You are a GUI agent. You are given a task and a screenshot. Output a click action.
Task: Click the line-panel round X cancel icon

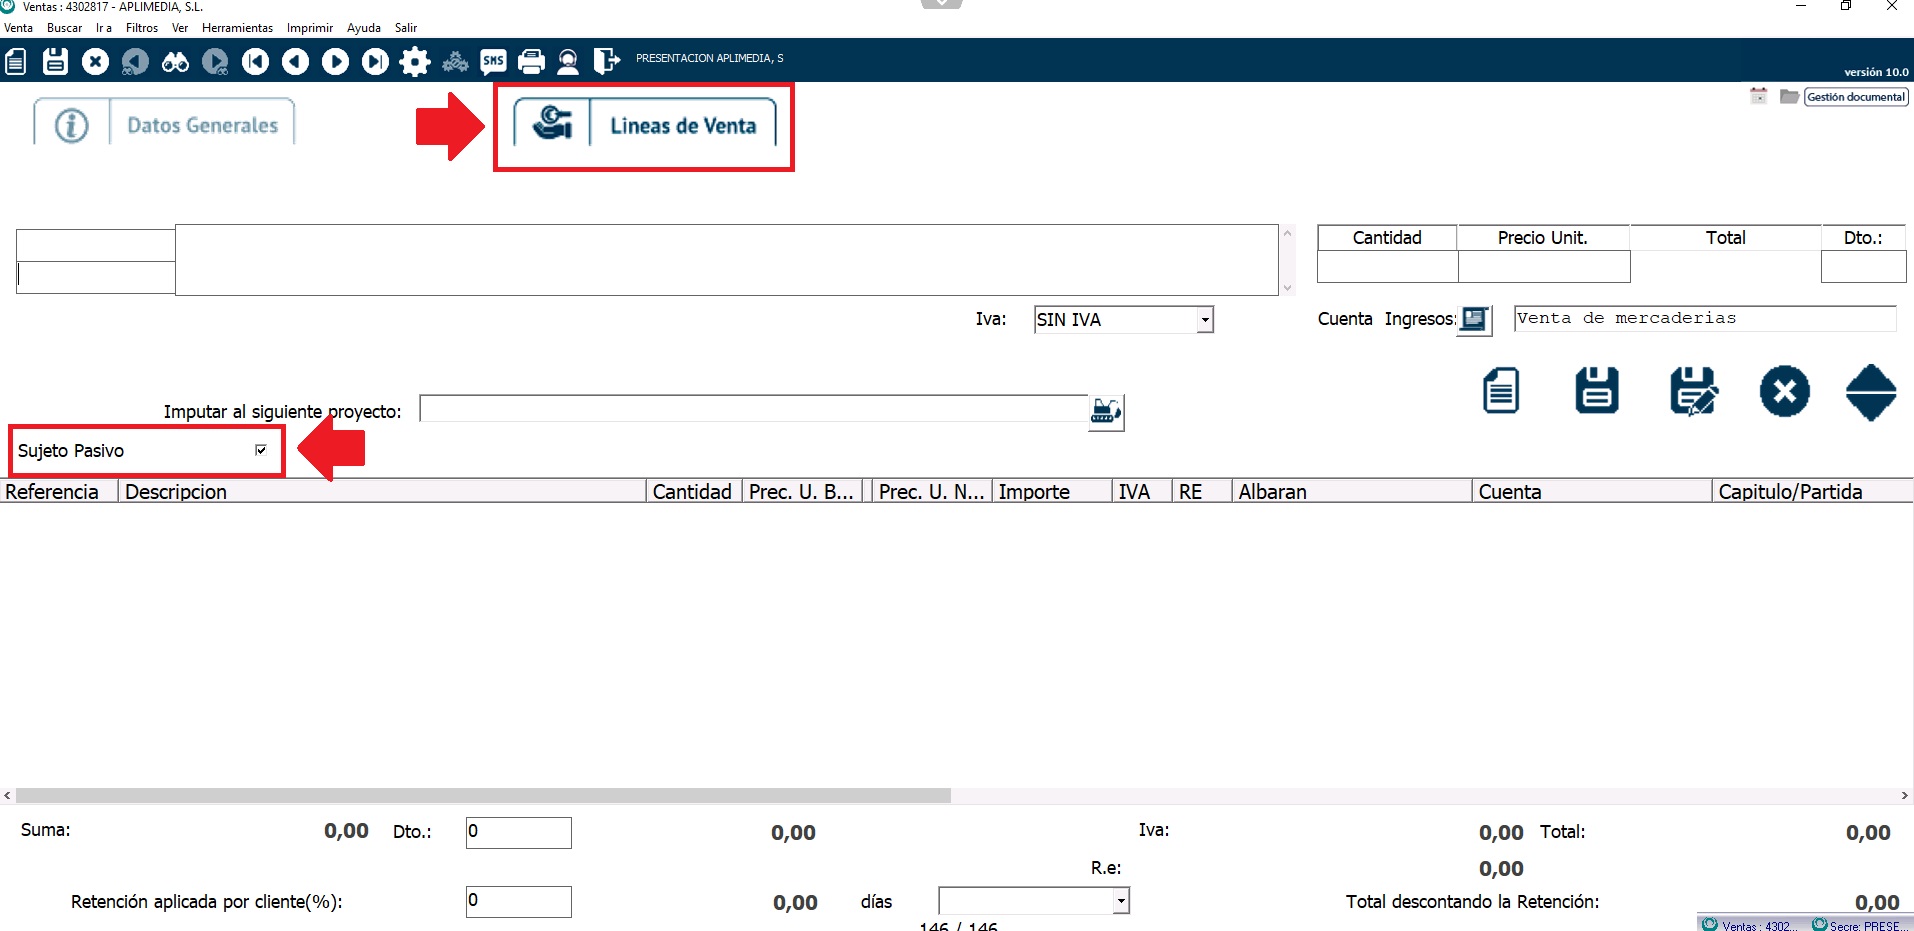point(1784,391)
